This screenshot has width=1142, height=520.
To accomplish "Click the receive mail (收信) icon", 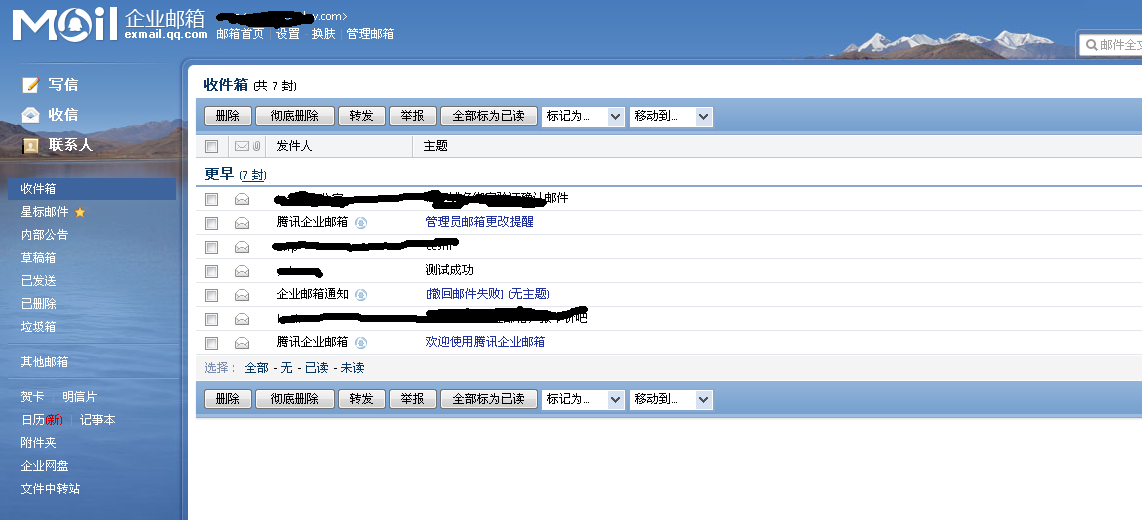I will (x=31, y=115).
